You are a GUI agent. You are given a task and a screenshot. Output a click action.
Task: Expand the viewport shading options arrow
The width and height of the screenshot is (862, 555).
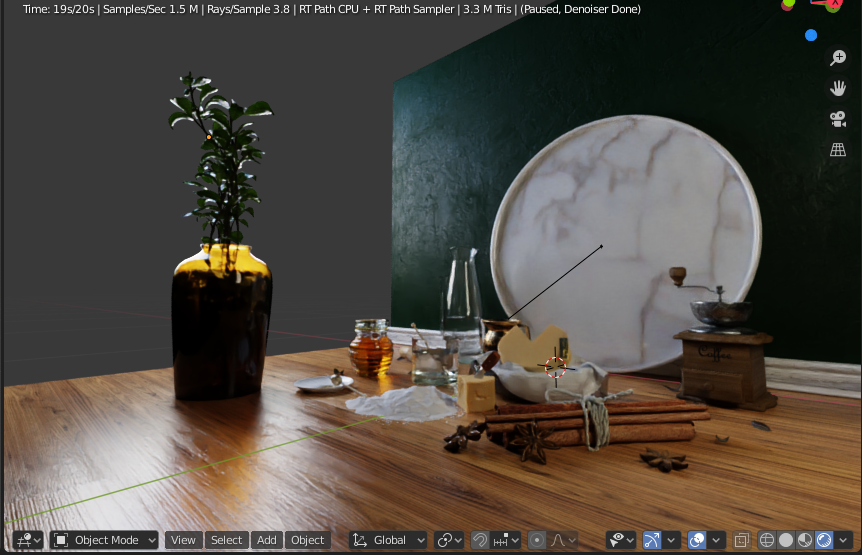[844, 540]
